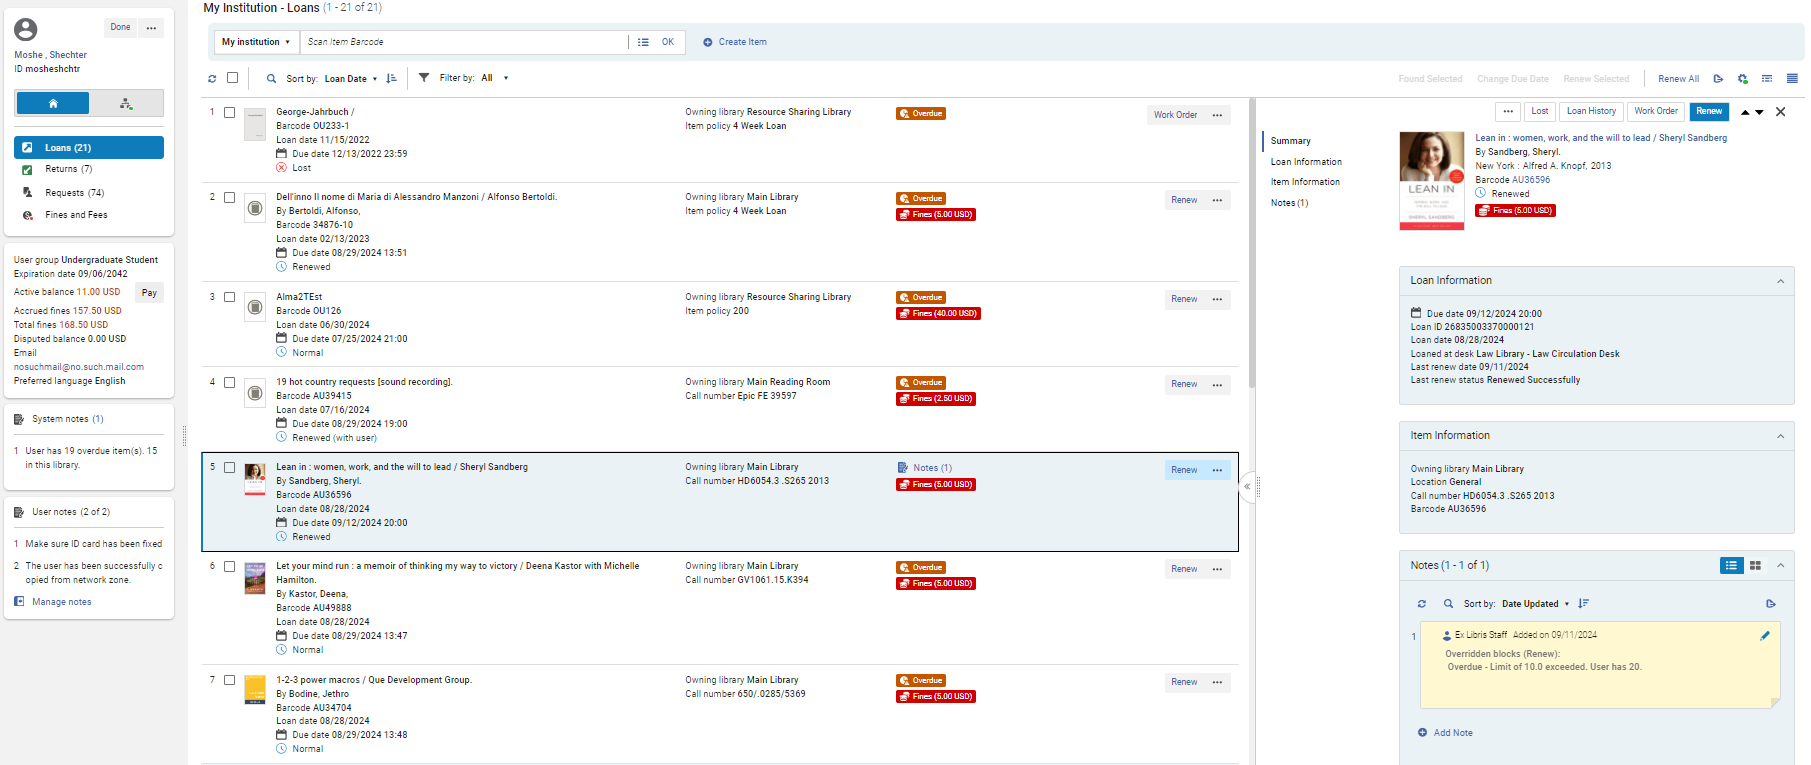The image size is (1811, 765).
Task: Click the home icon in user panel
Action: pos(53,103)
